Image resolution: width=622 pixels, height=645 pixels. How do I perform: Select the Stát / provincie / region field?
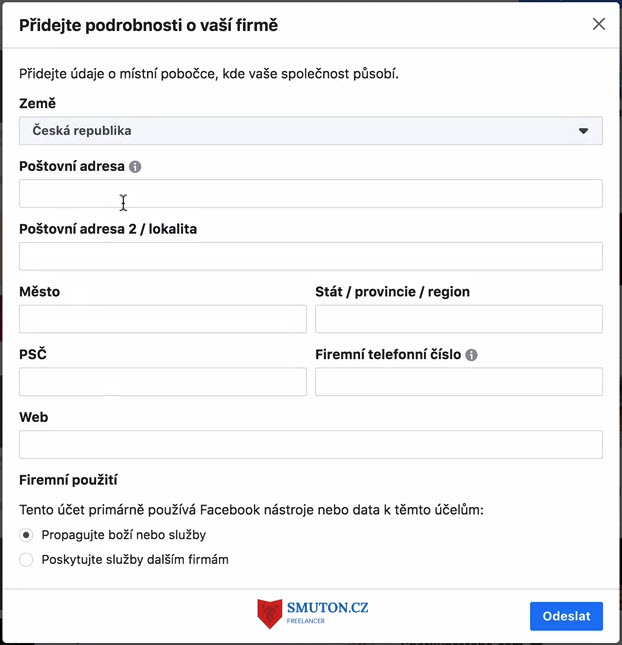[459, 319]
